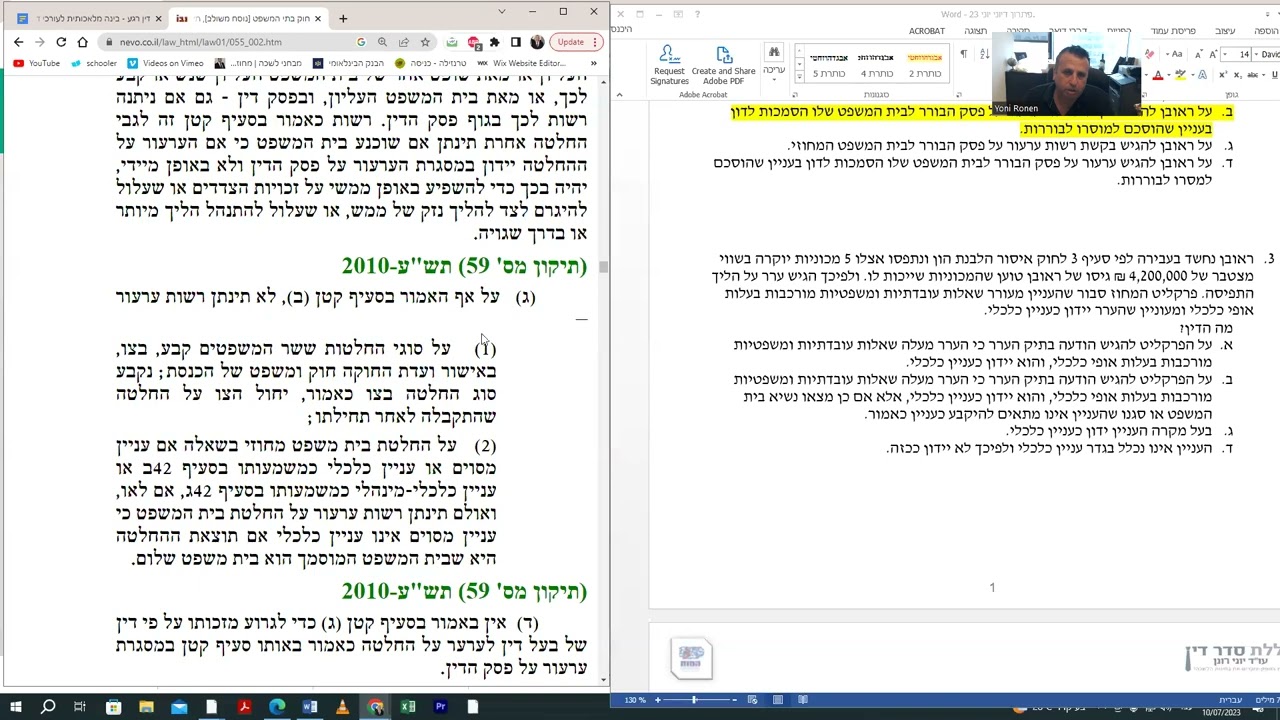1280x720 pixels.
Task: Open Chrome profile avatar
Action: tap(537, 42)
